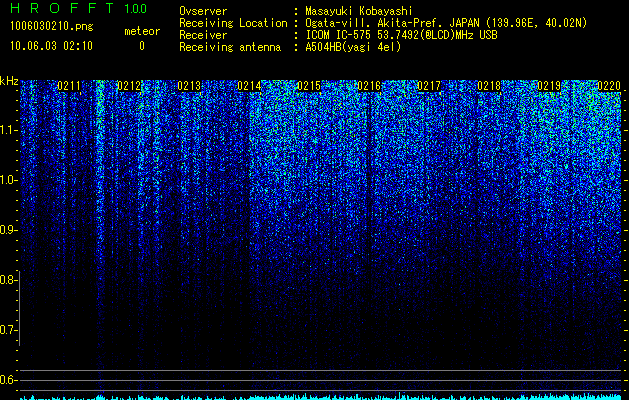Viewport: 629px width, 400px height.
Task: Click the meteor count value 0
Action: coord(142,46)
